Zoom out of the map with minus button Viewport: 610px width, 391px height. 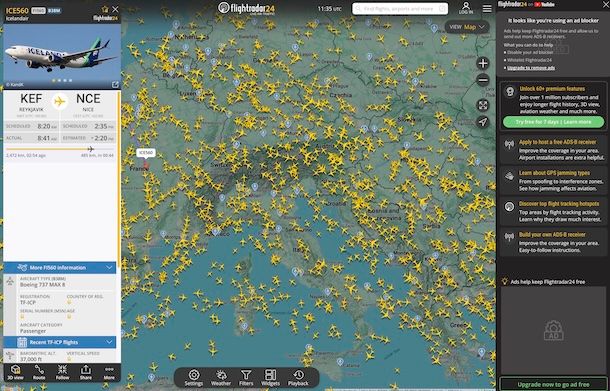coord(483,80)
